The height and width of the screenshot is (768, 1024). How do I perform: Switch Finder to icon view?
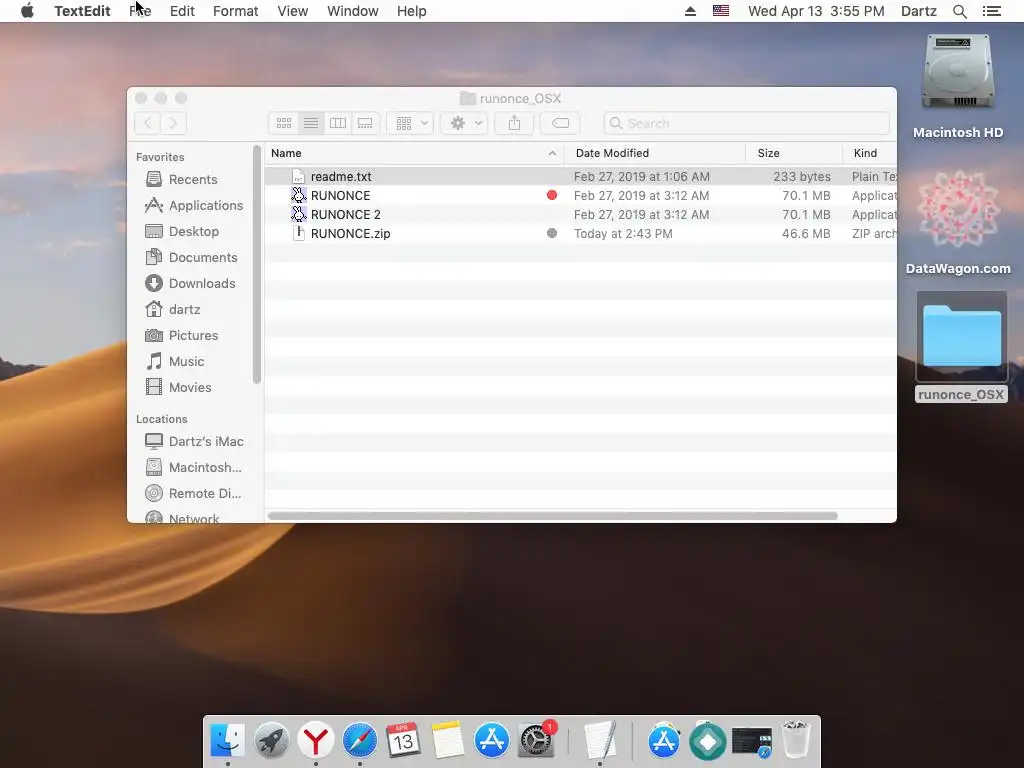(283, 123)
